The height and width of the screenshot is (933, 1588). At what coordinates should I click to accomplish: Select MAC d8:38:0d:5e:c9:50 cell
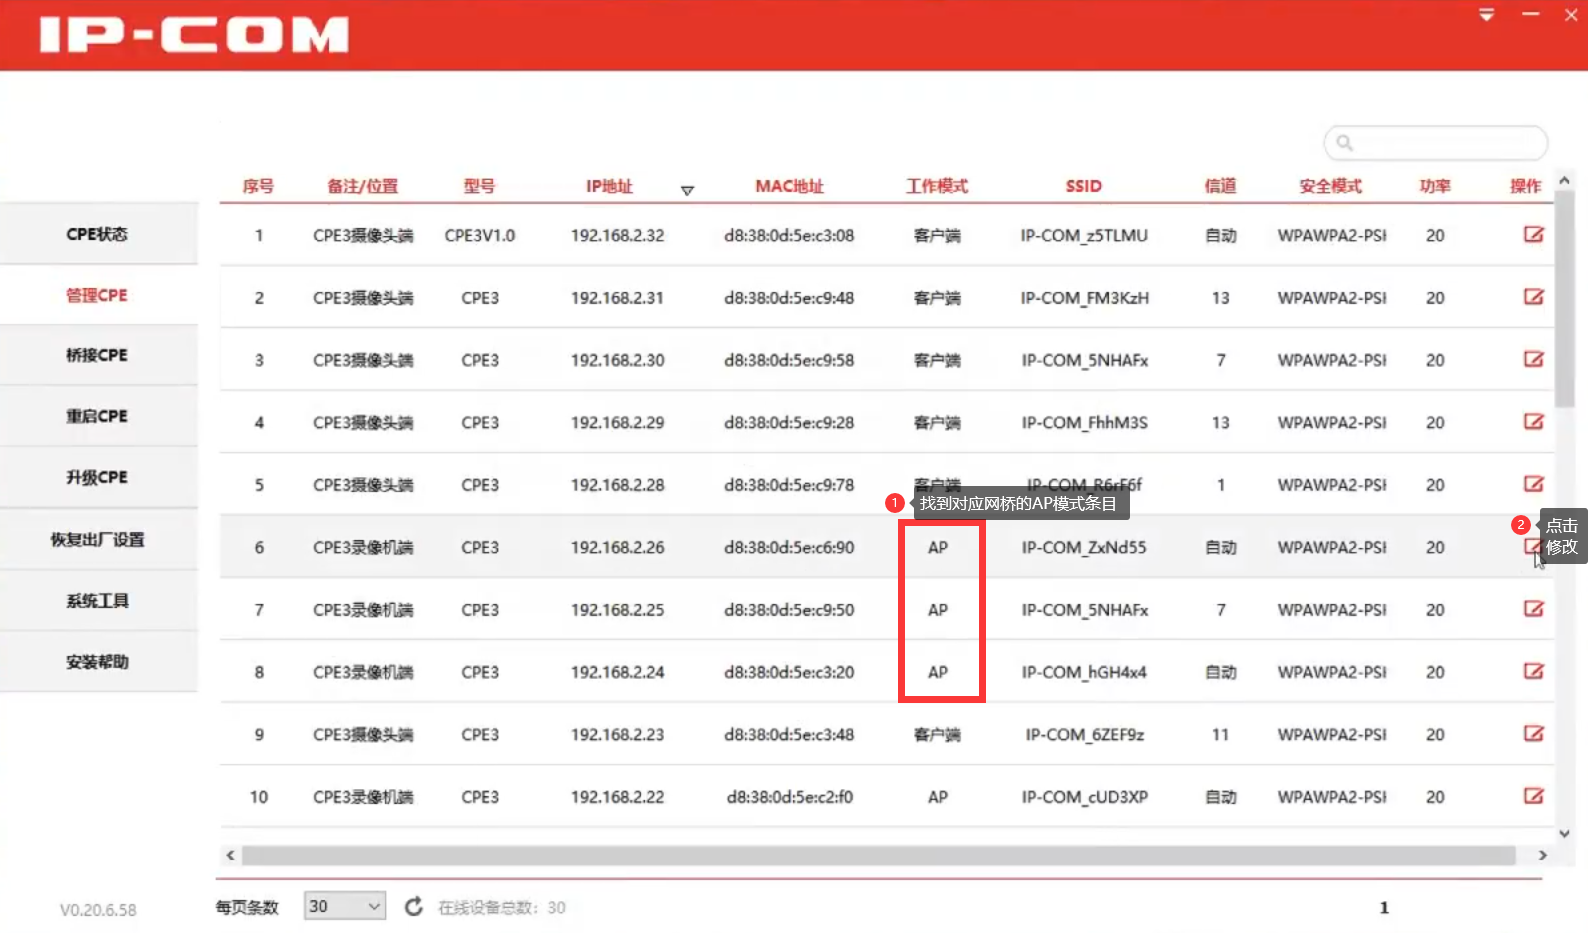[789, 609]
